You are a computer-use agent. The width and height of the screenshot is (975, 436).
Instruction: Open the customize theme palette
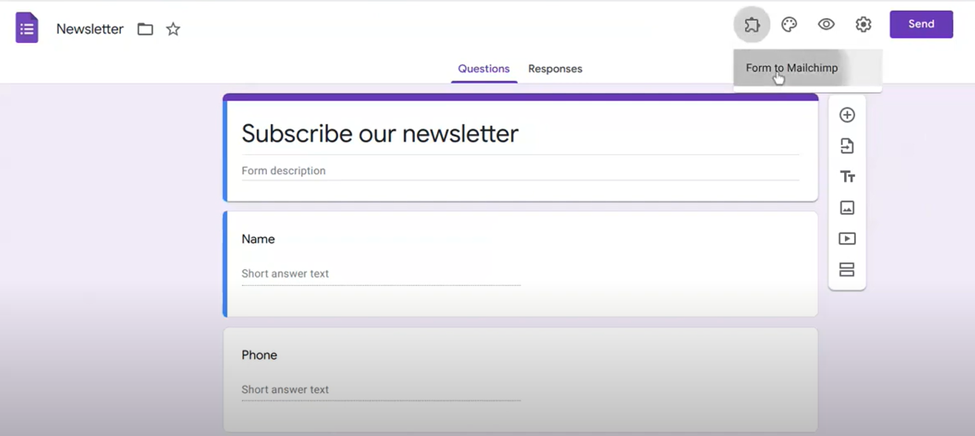pos(789,25)
